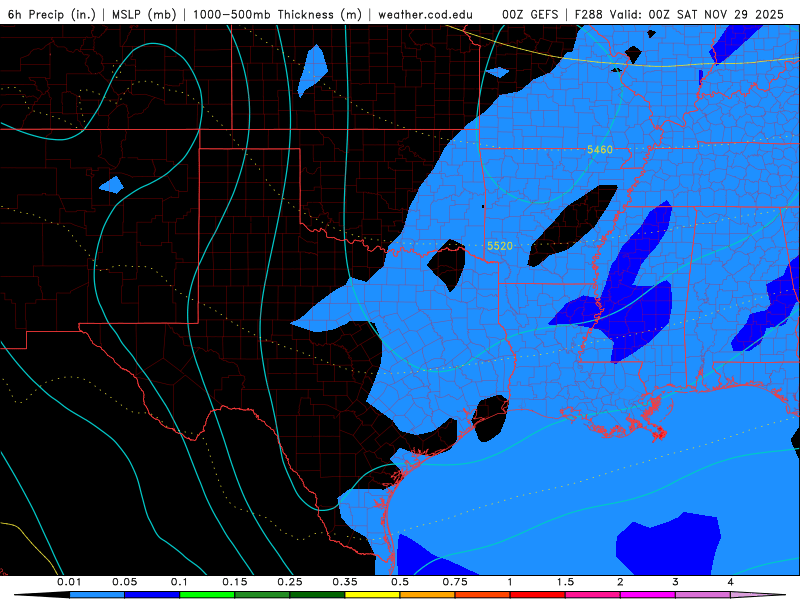
Task: Click the orange 0.5-0.75 legend swatch
Action: coord(428,595)
